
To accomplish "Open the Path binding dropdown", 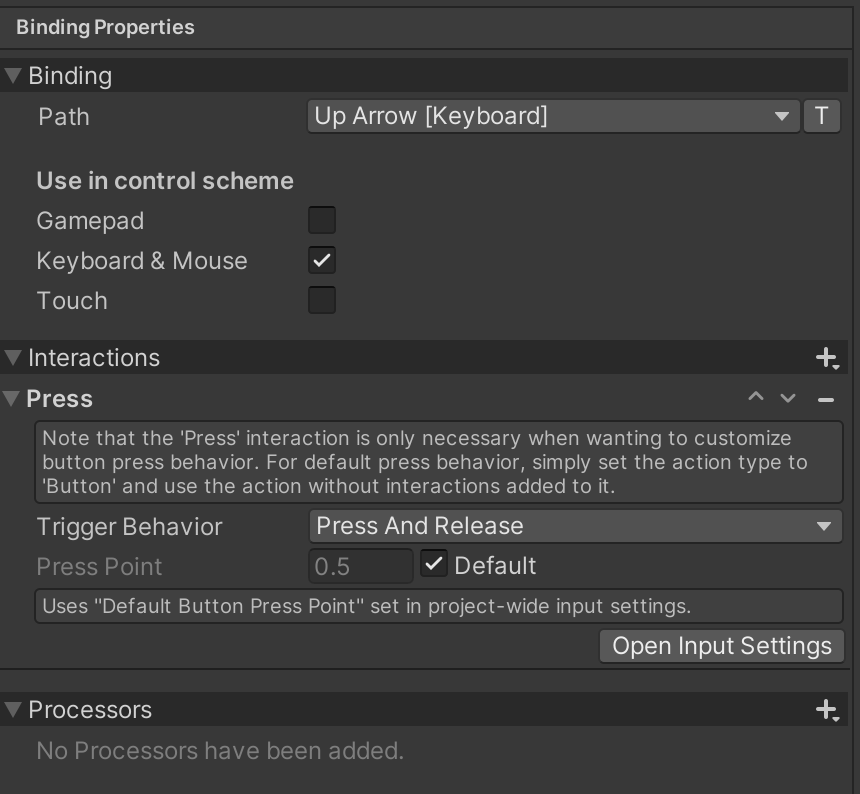I will click(x=553, y=116).
